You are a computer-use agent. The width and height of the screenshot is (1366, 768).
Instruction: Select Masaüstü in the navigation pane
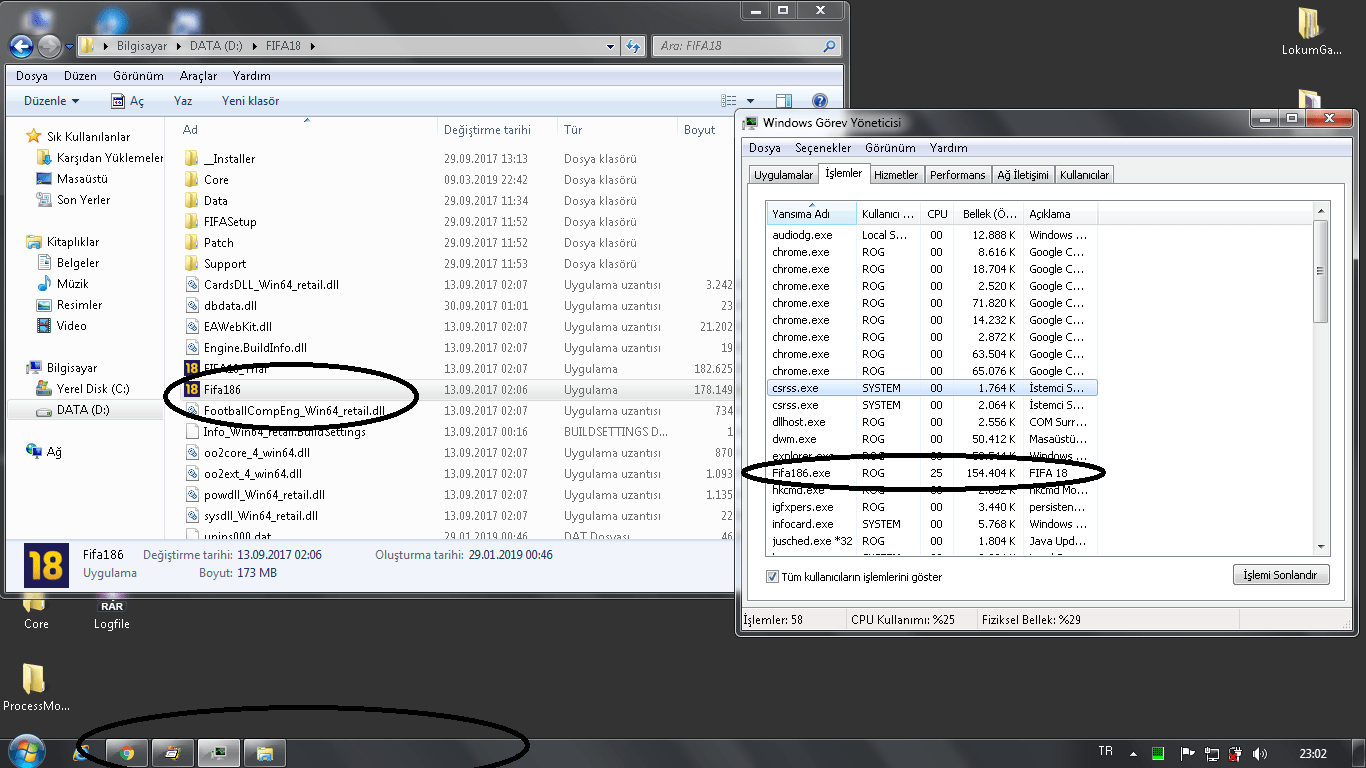(72, 179)
